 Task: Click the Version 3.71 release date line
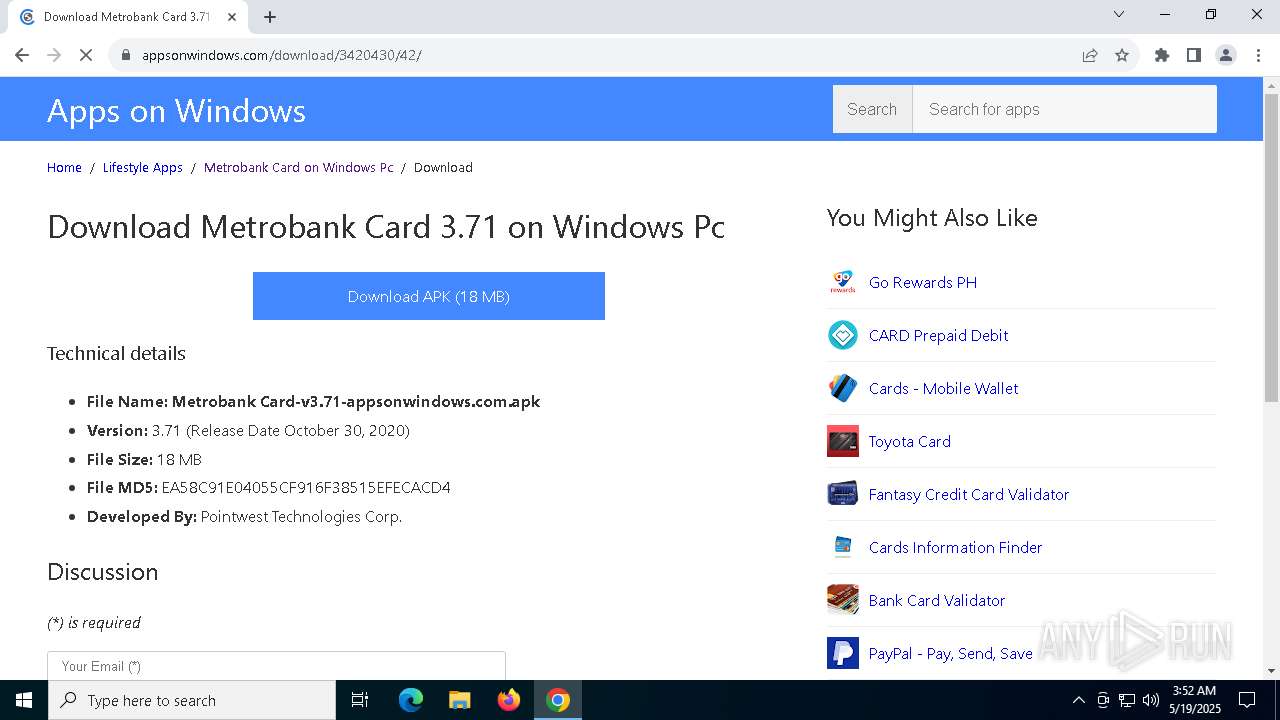click(x=248, y=430)
